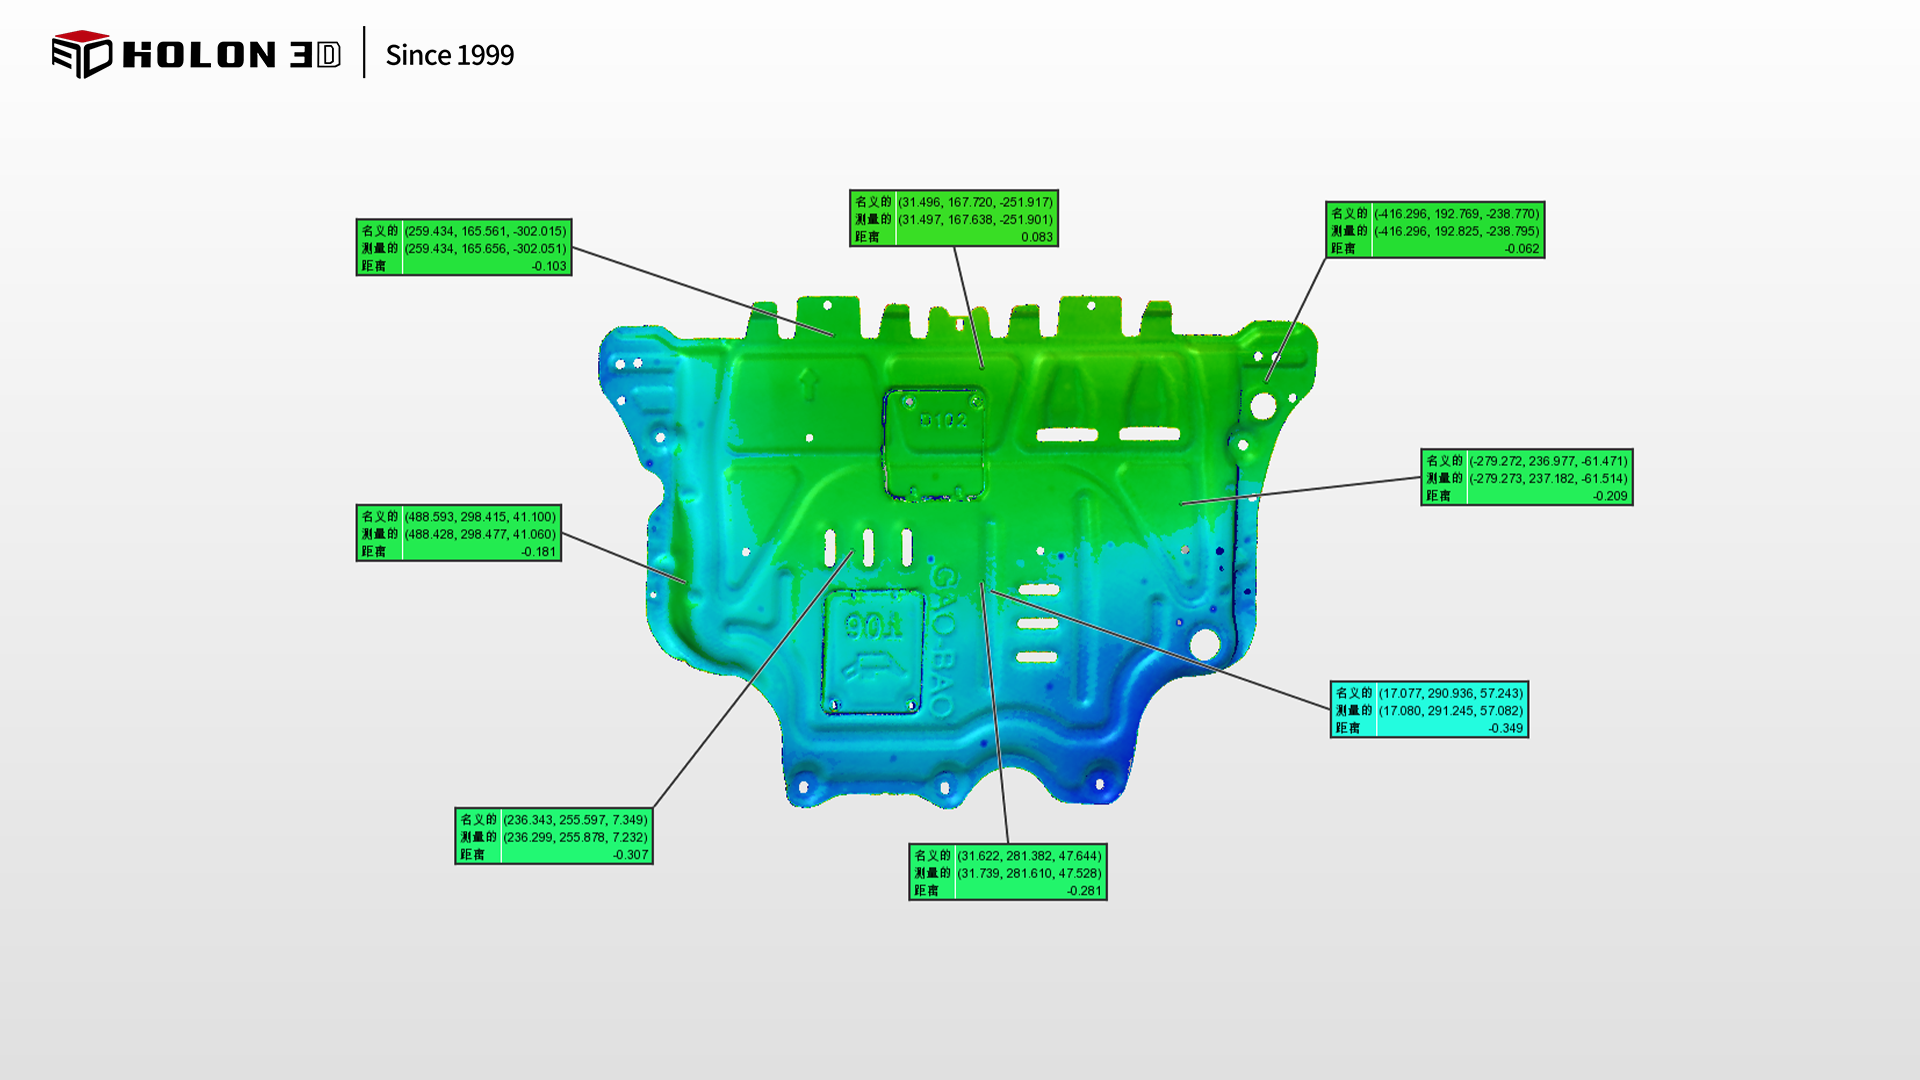Click the HOLON 3D brand text

tap(231, 55)
